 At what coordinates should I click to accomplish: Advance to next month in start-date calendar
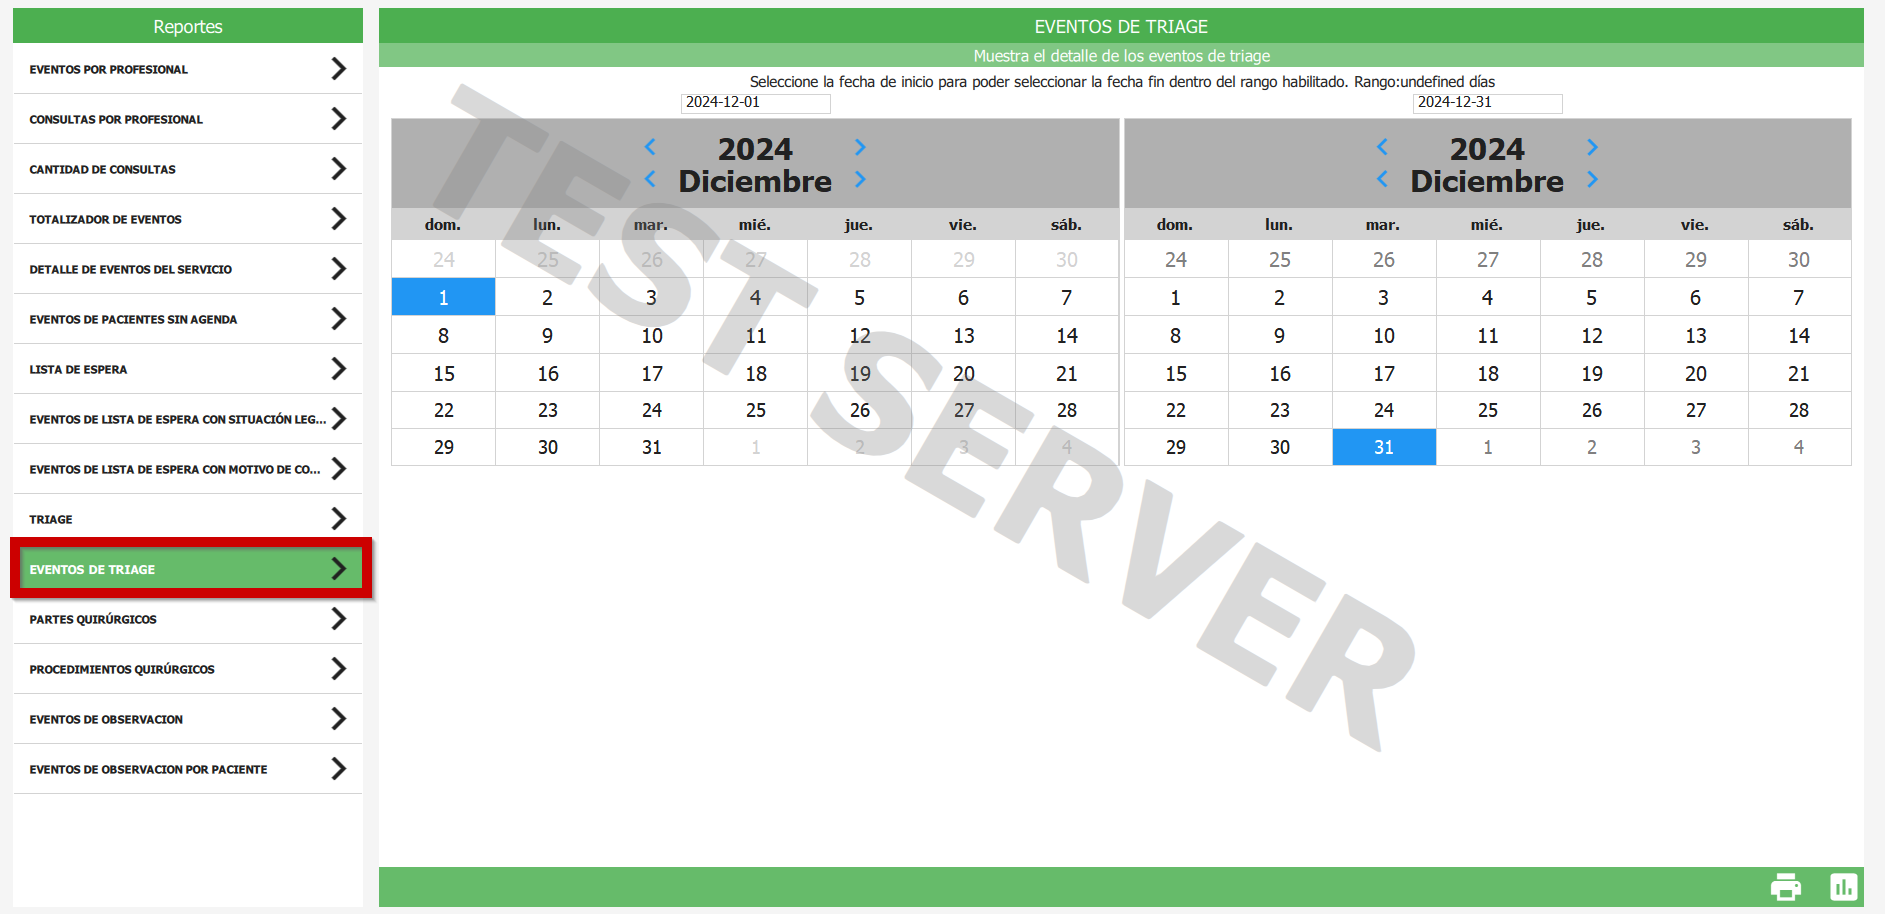coord(860,180)
